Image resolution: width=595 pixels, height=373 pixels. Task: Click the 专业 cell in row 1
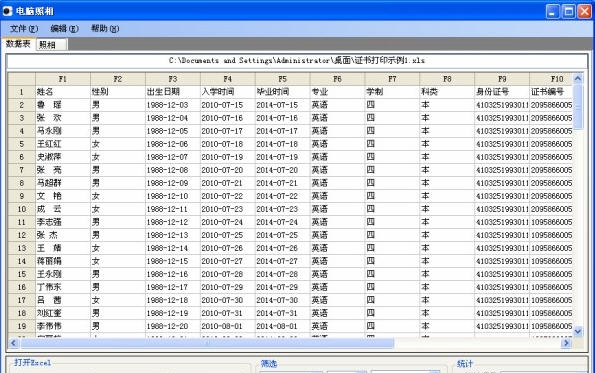(338, 92)
